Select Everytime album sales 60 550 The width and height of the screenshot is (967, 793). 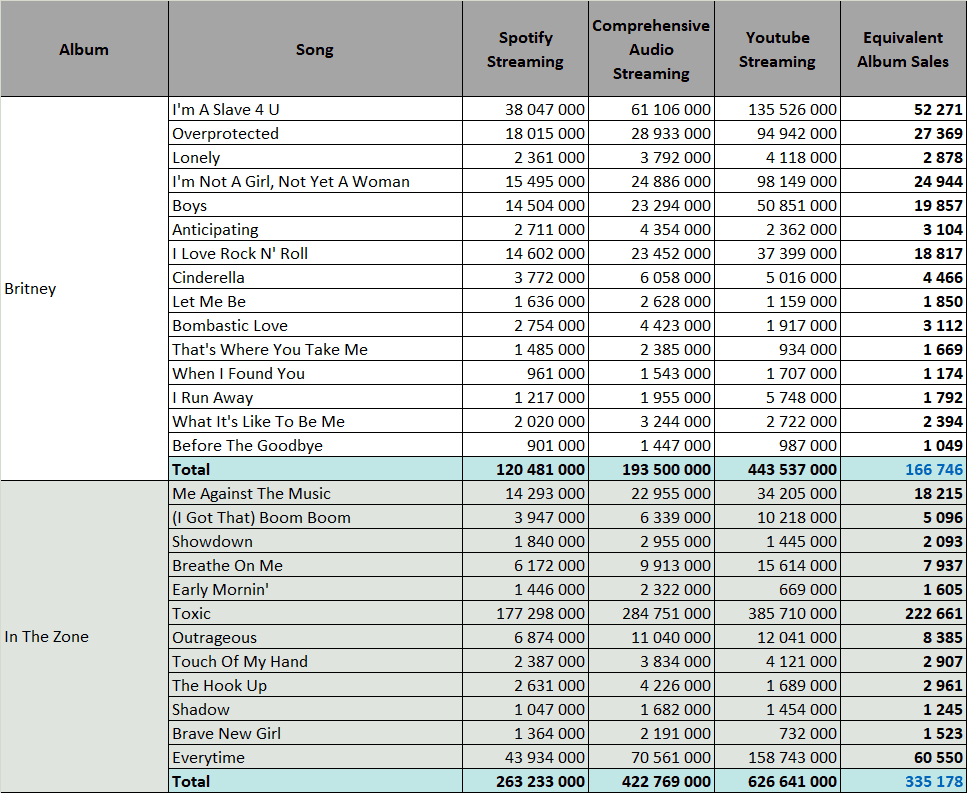coord(903,758)
